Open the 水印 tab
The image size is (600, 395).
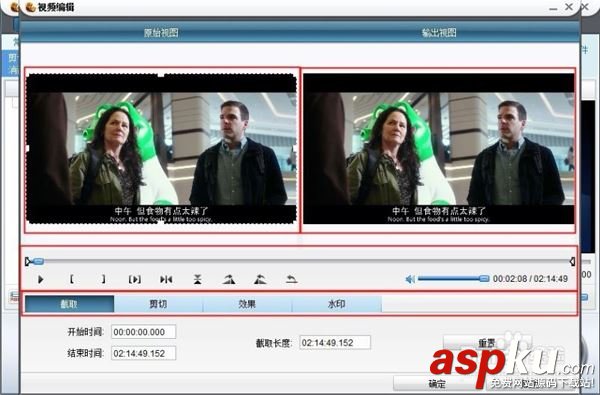point(337,304)
